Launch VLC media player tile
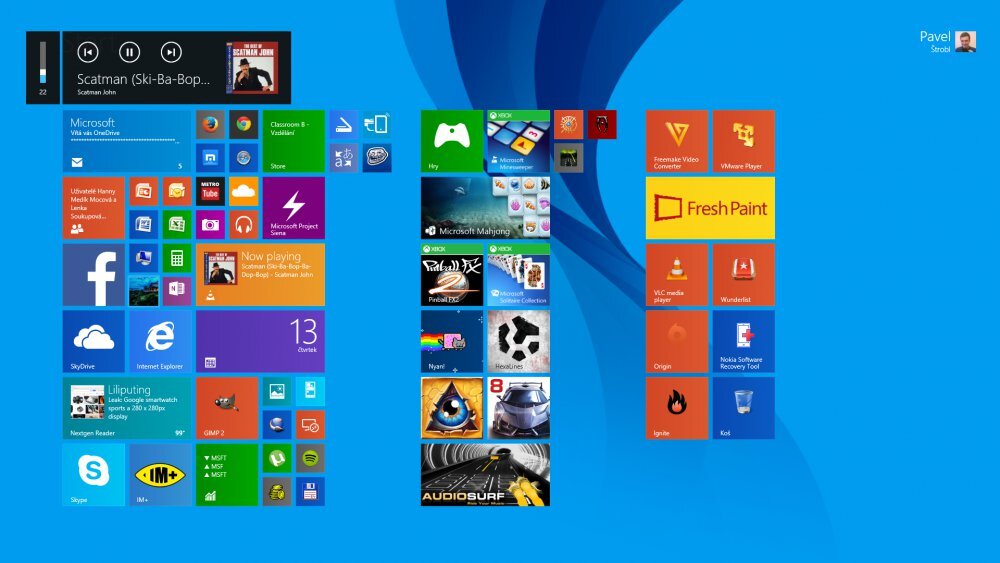The width and height of the screenshot is (1000, 563). coord(677,275)
